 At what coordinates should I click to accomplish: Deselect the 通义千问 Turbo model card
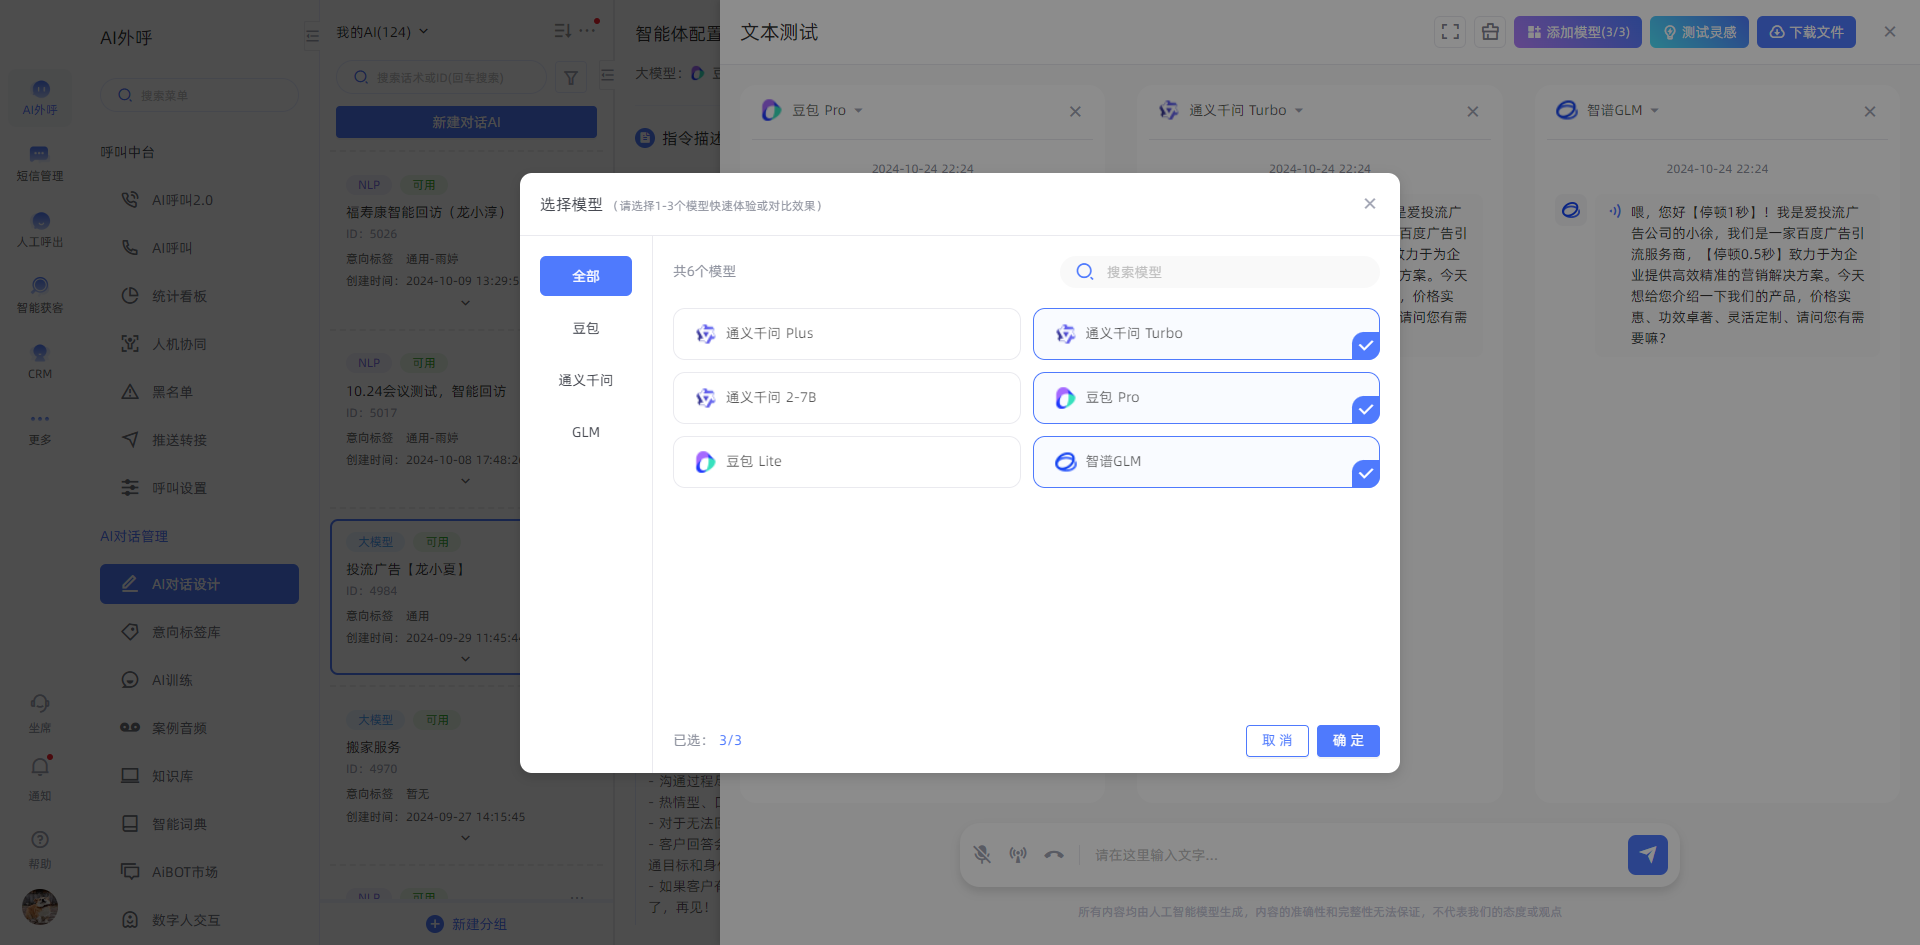[1206, 334]
